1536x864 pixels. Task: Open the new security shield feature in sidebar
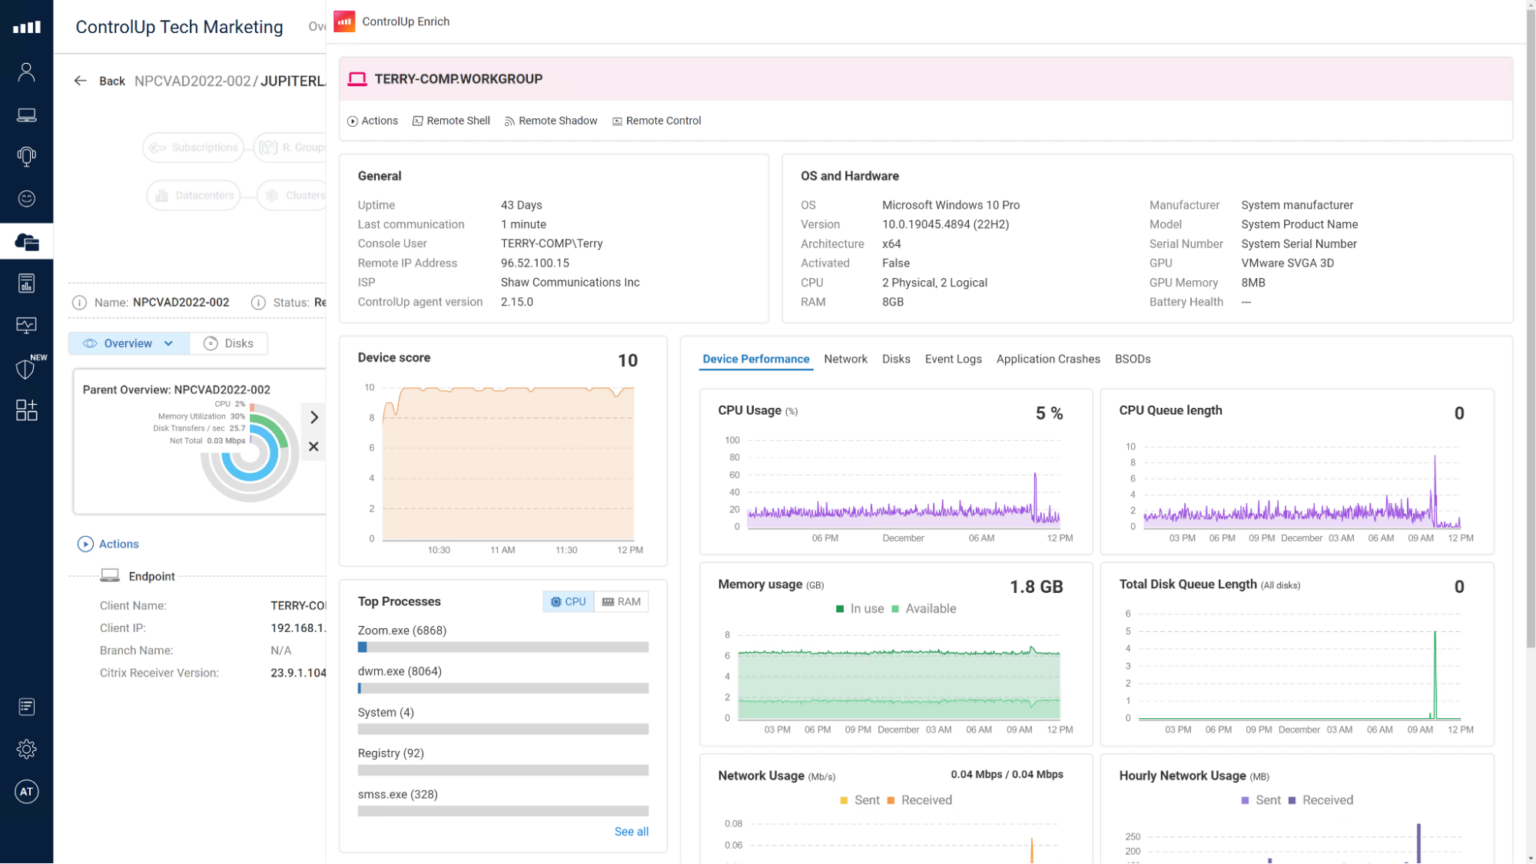26,368
